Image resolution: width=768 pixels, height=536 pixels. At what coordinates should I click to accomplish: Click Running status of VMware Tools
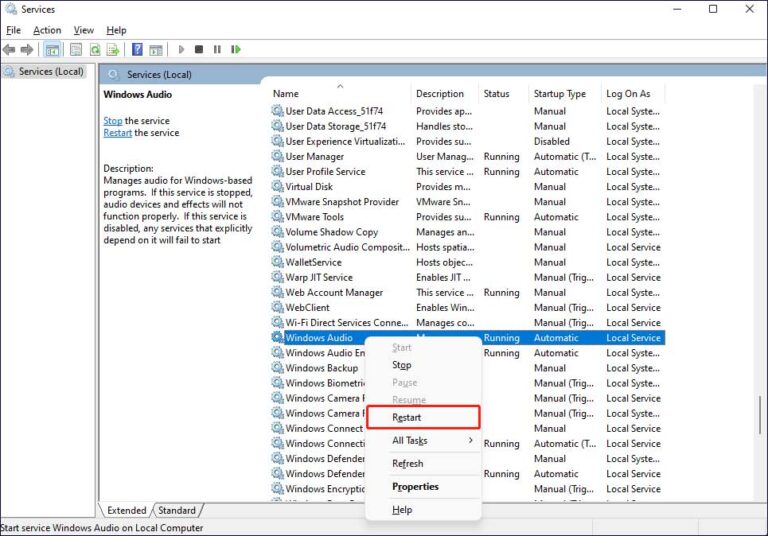(x=501, y=217)
